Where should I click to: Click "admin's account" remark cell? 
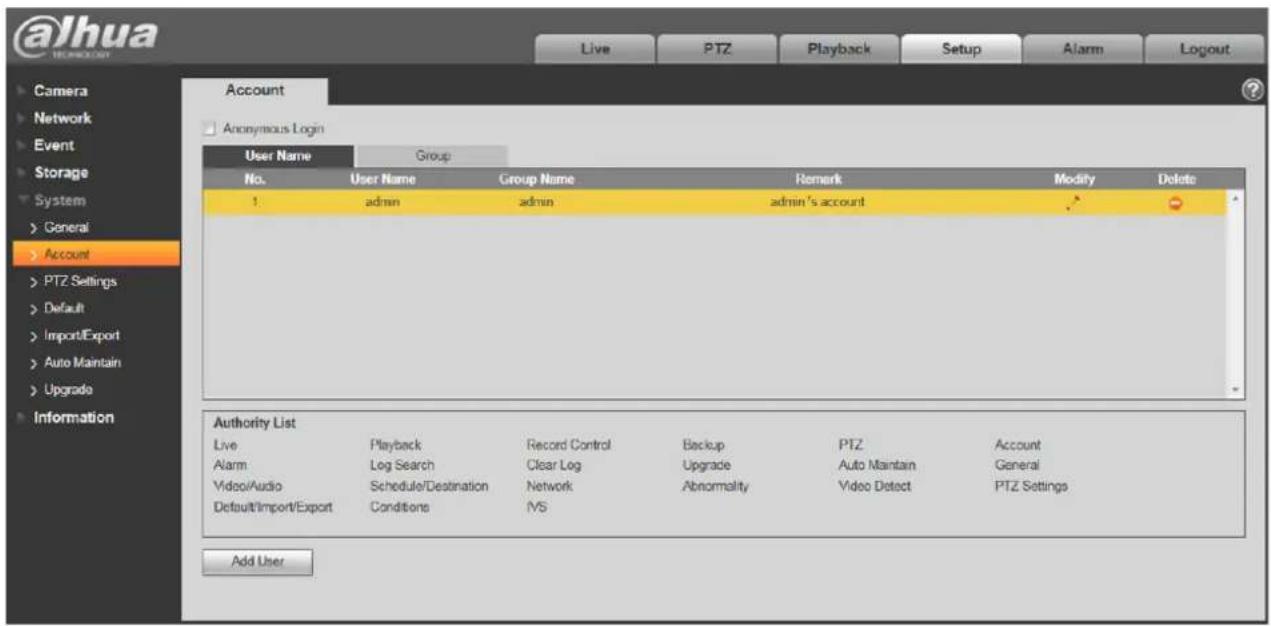pos(817,202)
